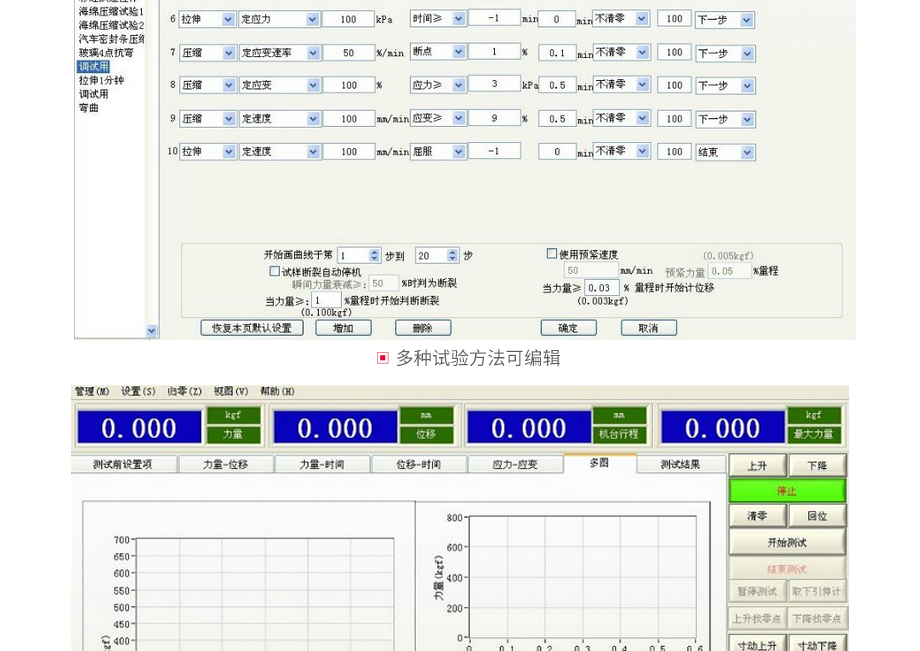
Task: Click the 增加 add step button
Action: click(343, 328)
